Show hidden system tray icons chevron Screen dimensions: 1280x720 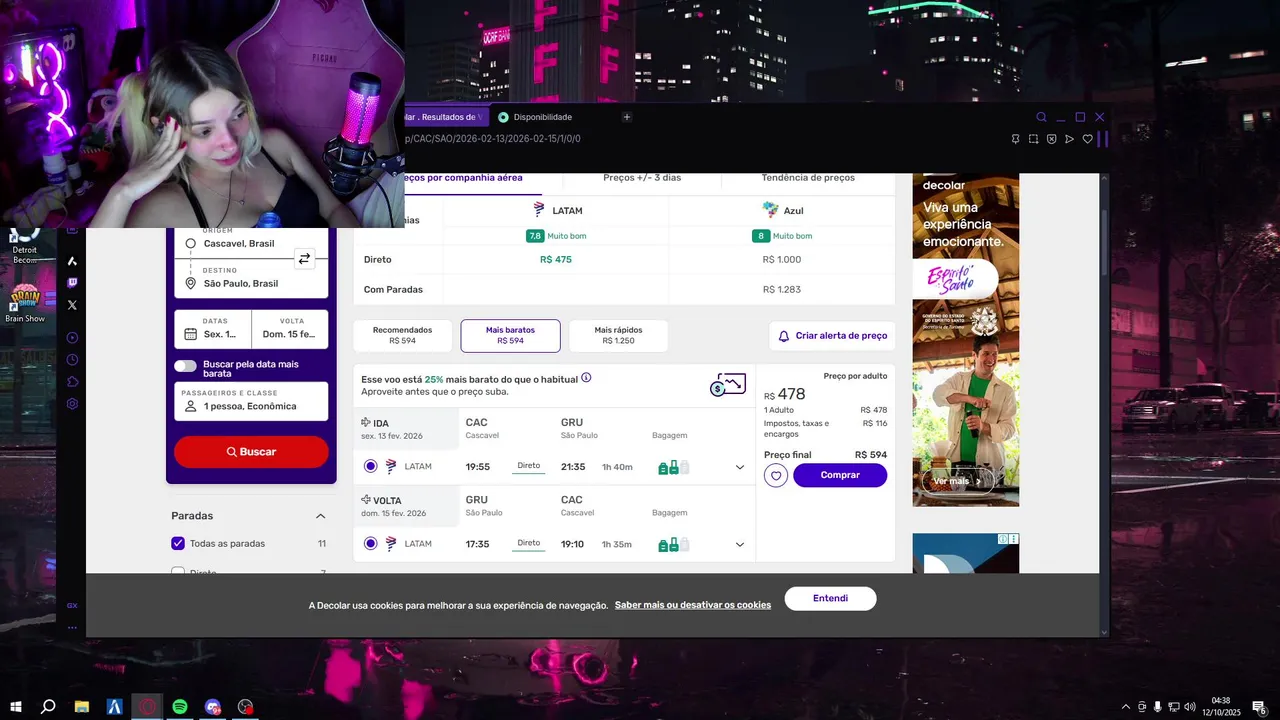(x=1126, y=707)
